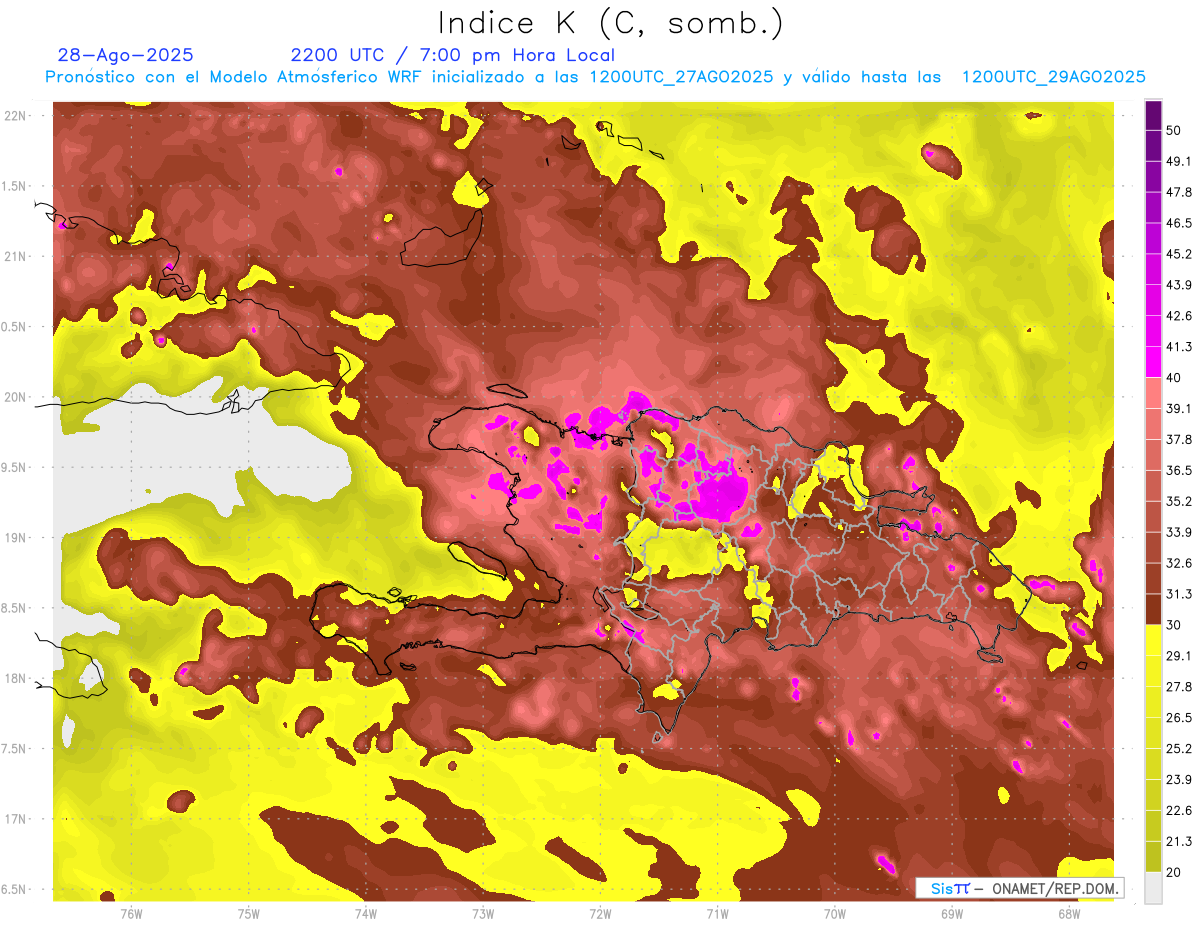Click the "Indice K (C, somb.)" title
This screenshot has height=927, width=1200.
click(611, 23)
